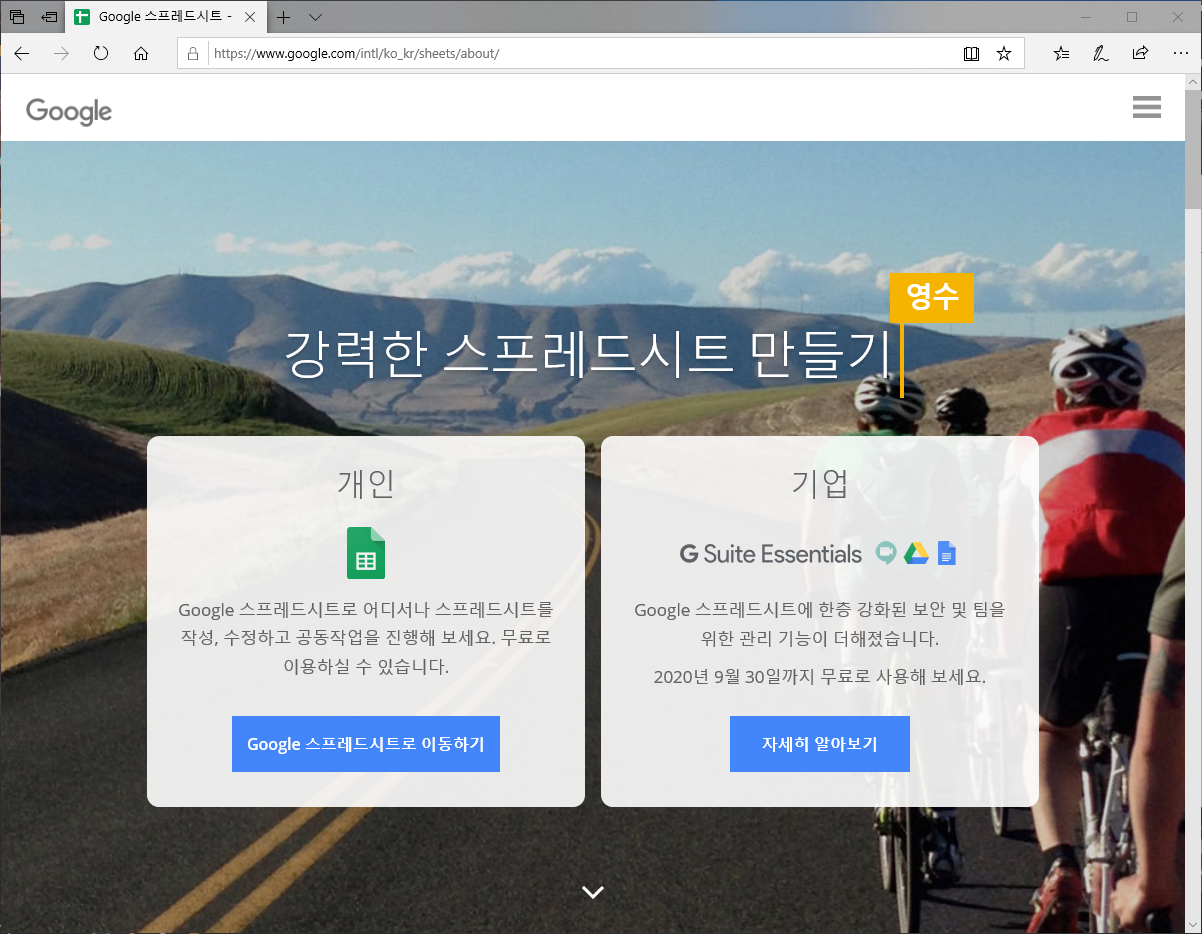Go to the home page icon
The height and width of the screenshot is (934, 1202).
click(141, 53)
